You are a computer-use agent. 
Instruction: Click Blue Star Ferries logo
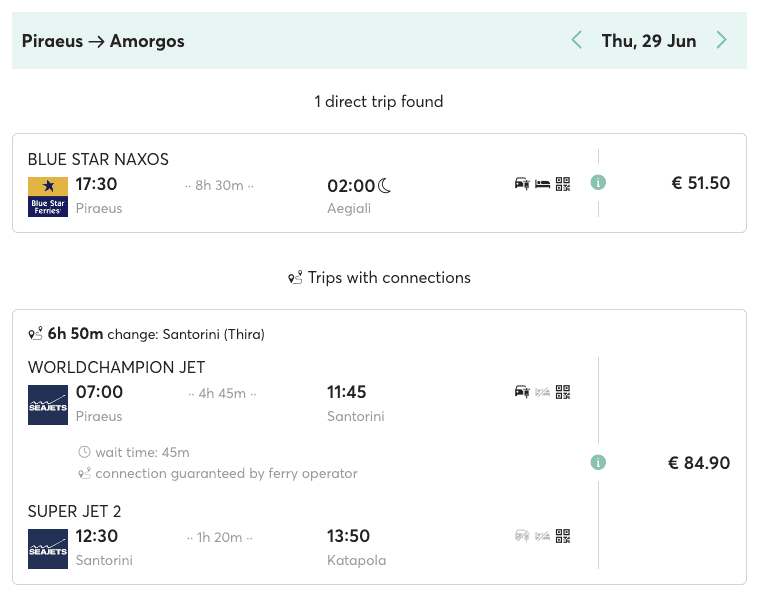pos(48,197)
